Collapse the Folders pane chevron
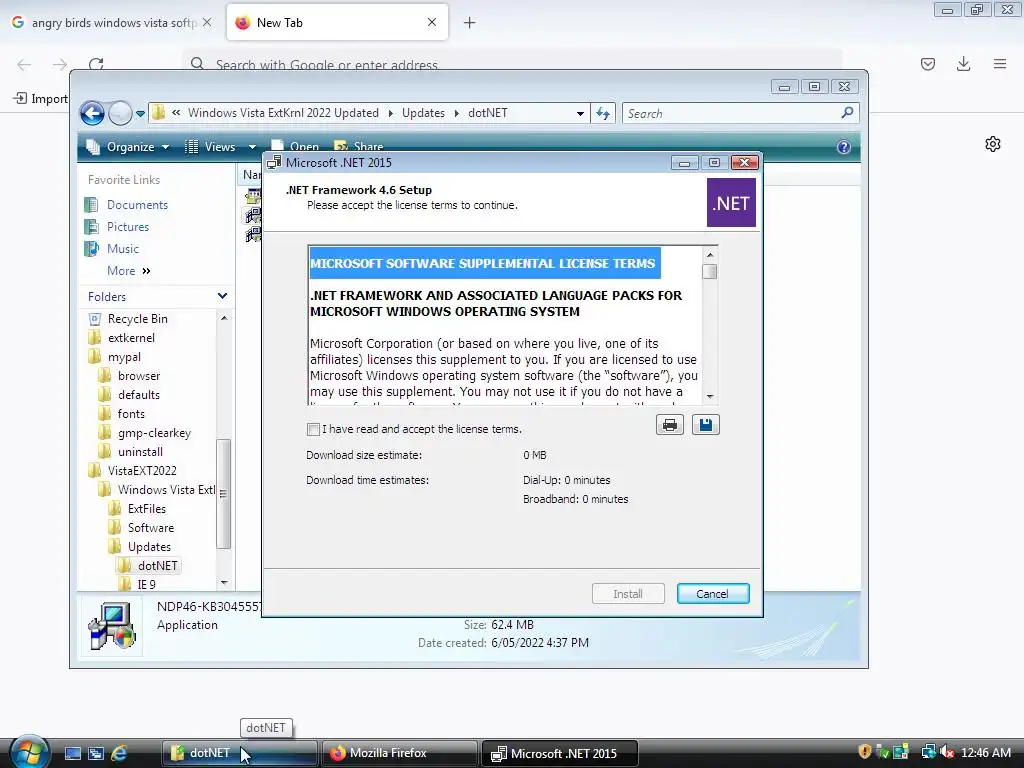 tap(222, 296)
